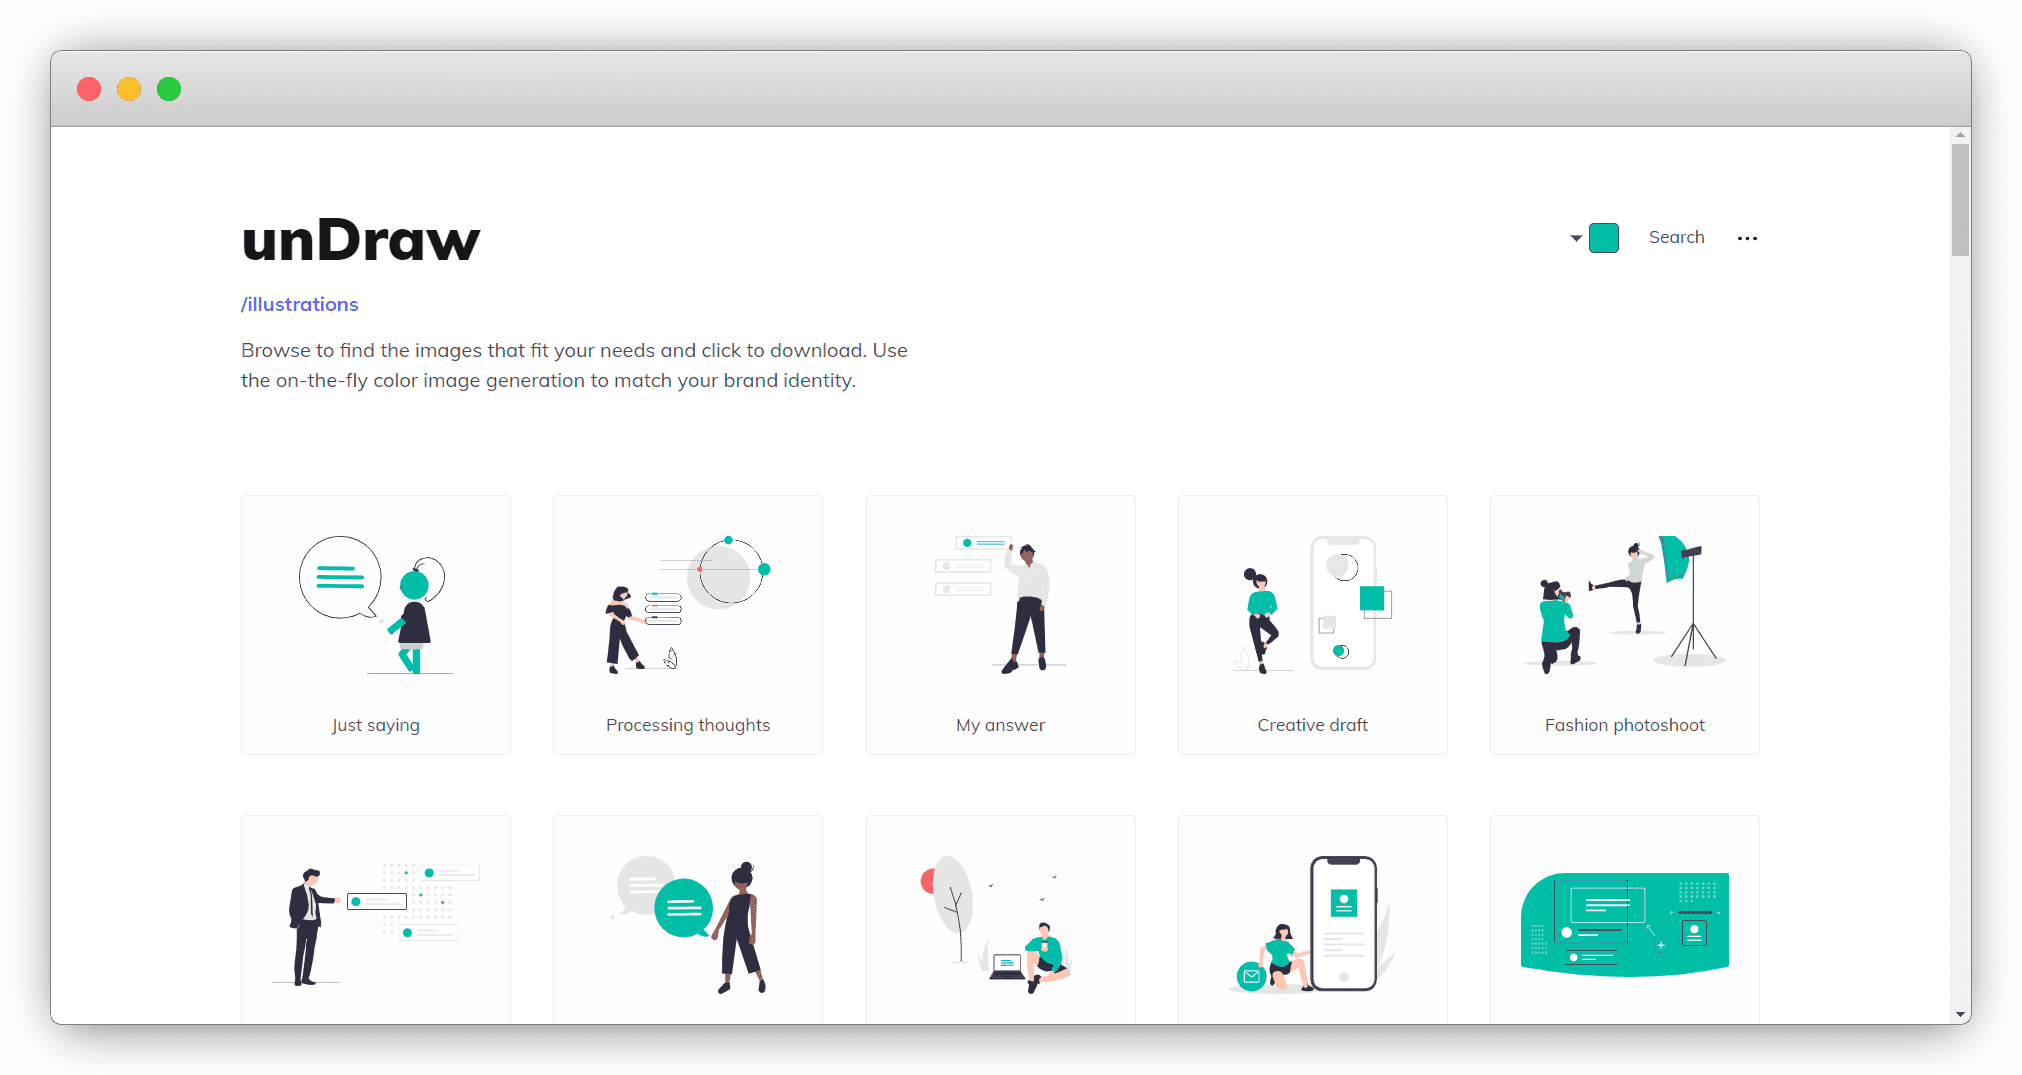Expand the color picker dropdown arrow

coord(1576,238)
